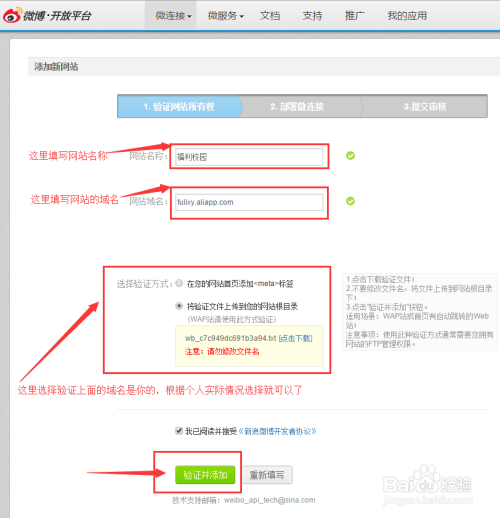
Task: Go to 我的应用 in navigation
Action: 407,16
